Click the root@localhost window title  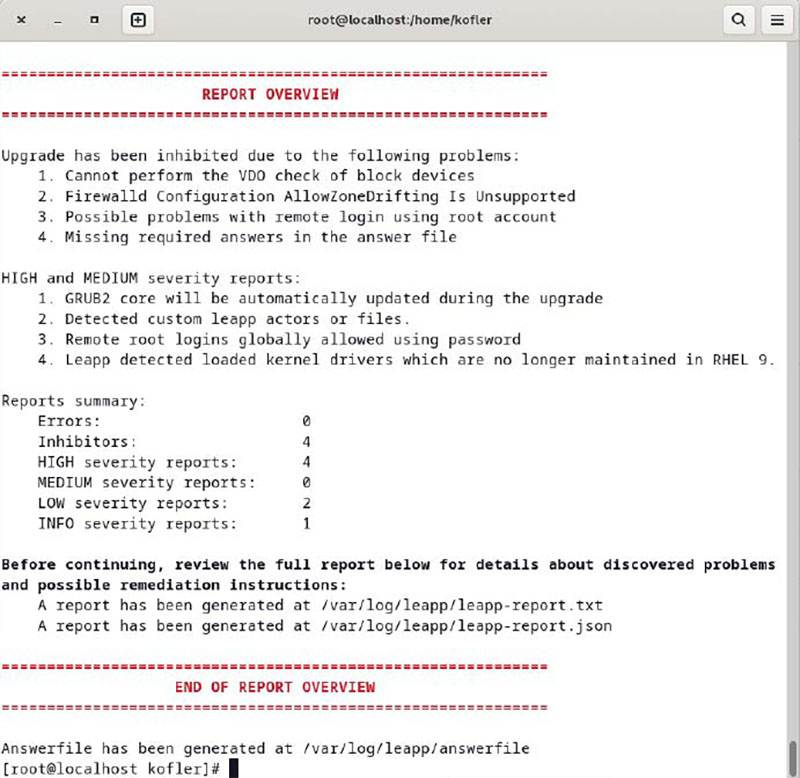[x=400, y=19]
